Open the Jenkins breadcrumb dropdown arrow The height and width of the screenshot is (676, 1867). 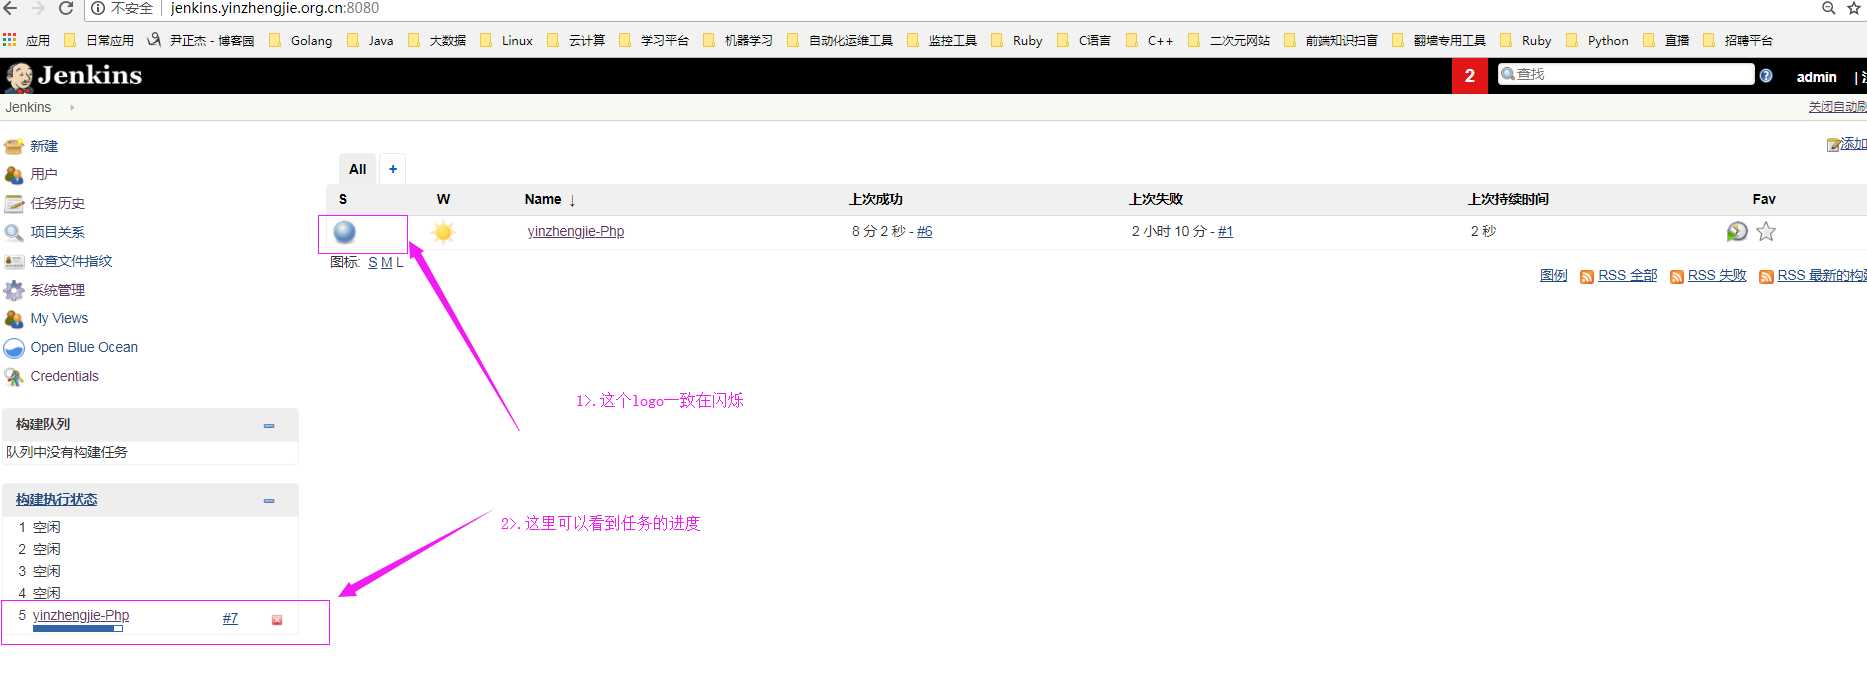click(x=72, y=107)
